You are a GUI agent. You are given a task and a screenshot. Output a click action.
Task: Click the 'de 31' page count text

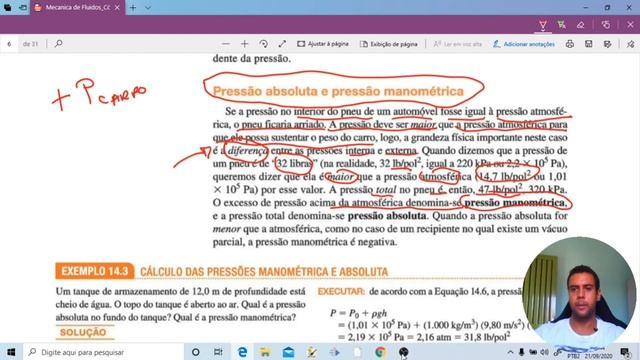point(30,44)
